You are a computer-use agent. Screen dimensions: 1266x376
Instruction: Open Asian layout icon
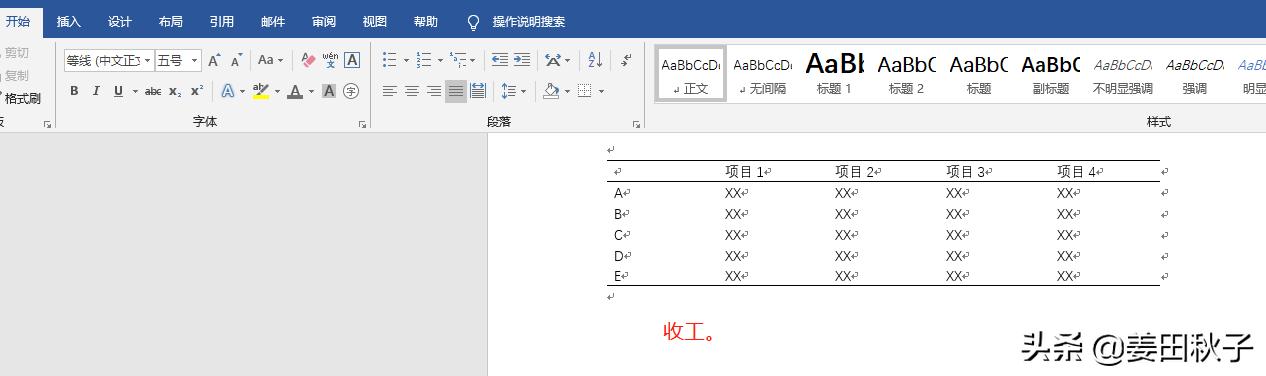point(553,60)
